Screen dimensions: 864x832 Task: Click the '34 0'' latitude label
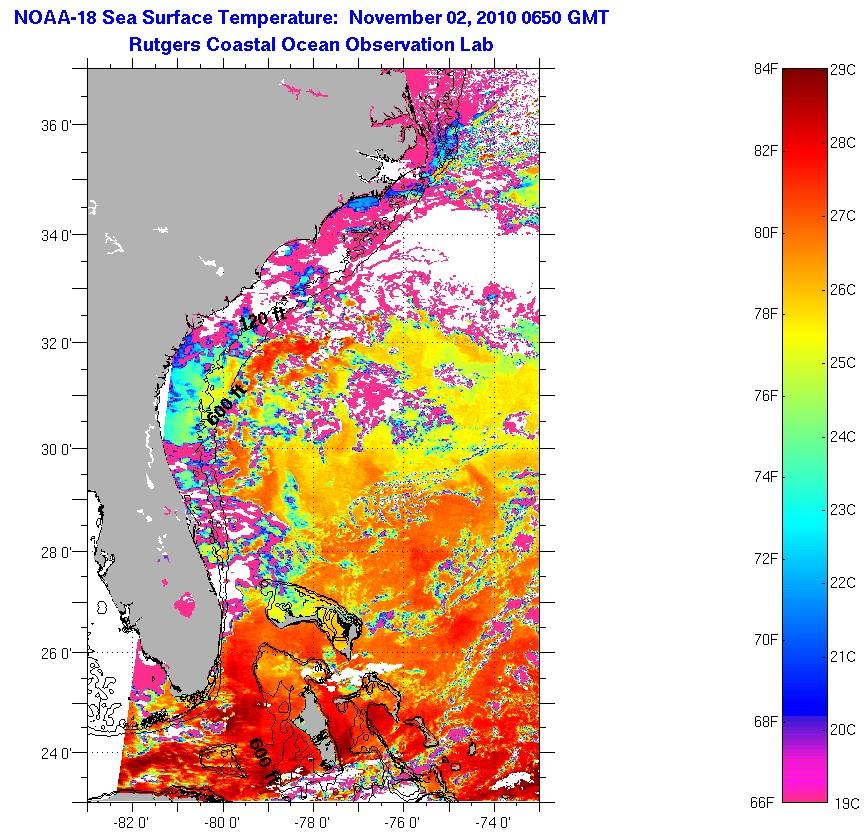pyautogui.click(x=56, y=236)
